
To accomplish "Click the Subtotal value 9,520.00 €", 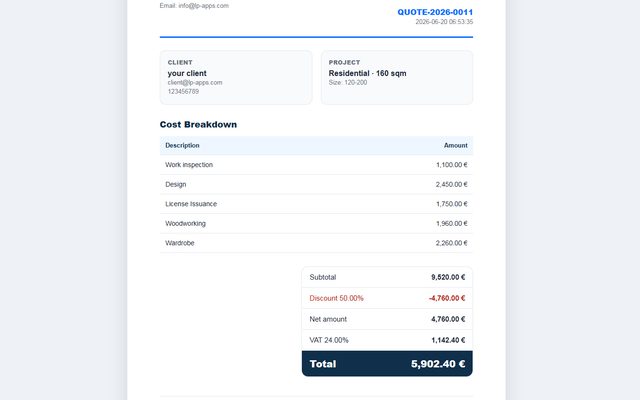I will pyautogui.click(x=448, y=277).
